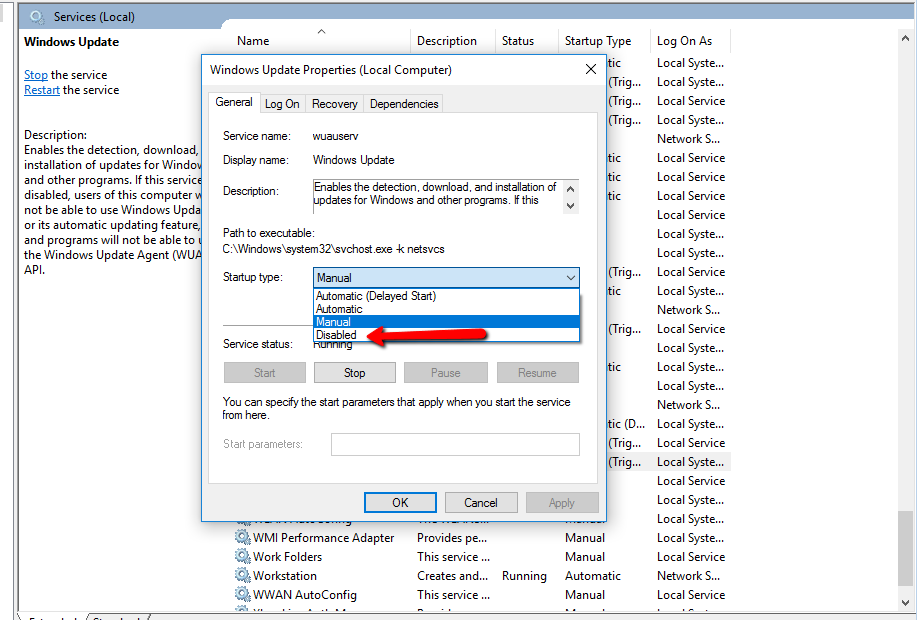Click 'Provides pe...' description cell

pos(451,538)
